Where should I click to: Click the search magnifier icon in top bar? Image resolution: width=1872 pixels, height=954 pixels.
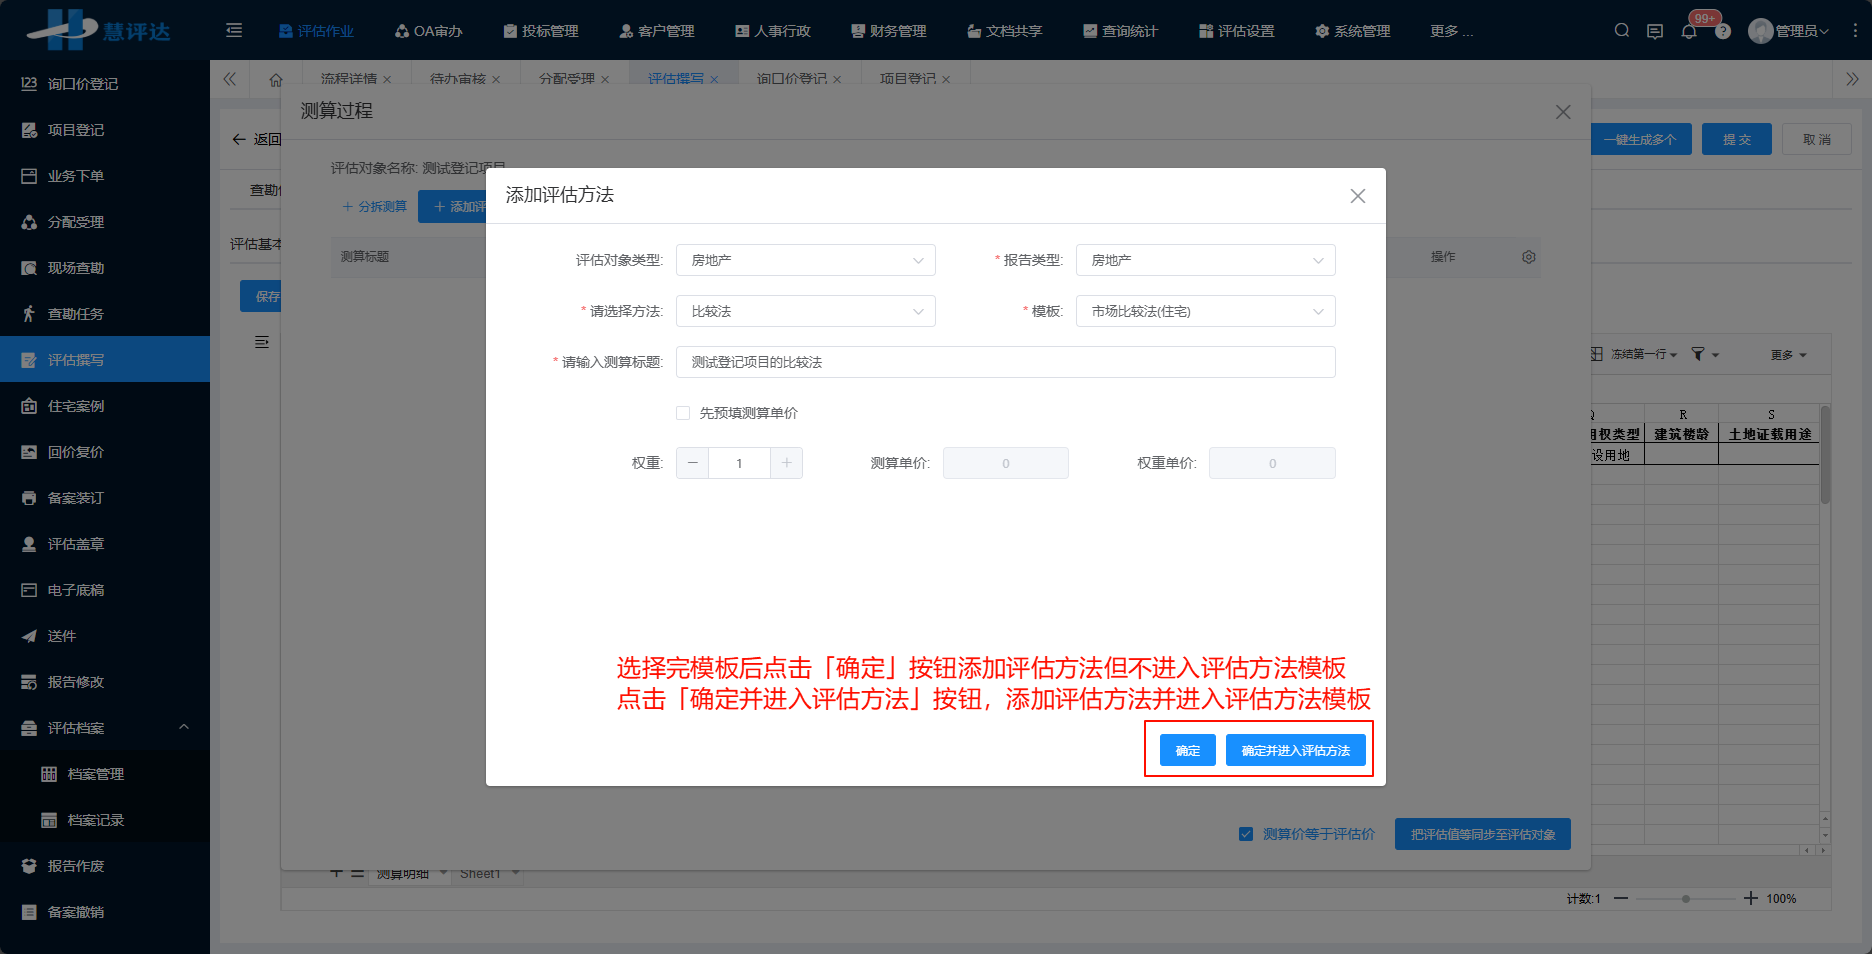tap(1620, 30)
